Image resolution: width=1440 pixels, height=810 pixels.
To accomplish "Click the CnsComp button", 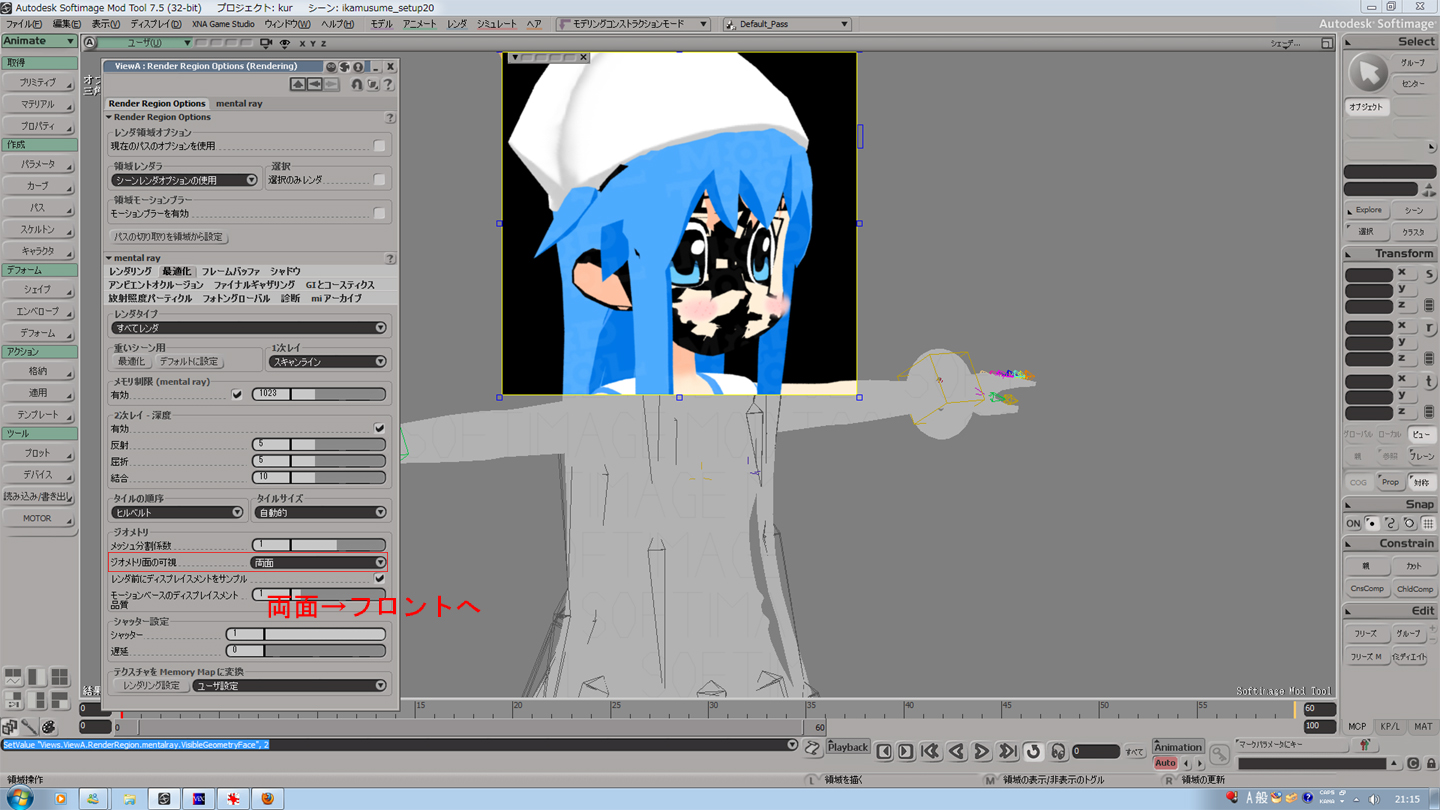I will click(x=1367, y=589).
